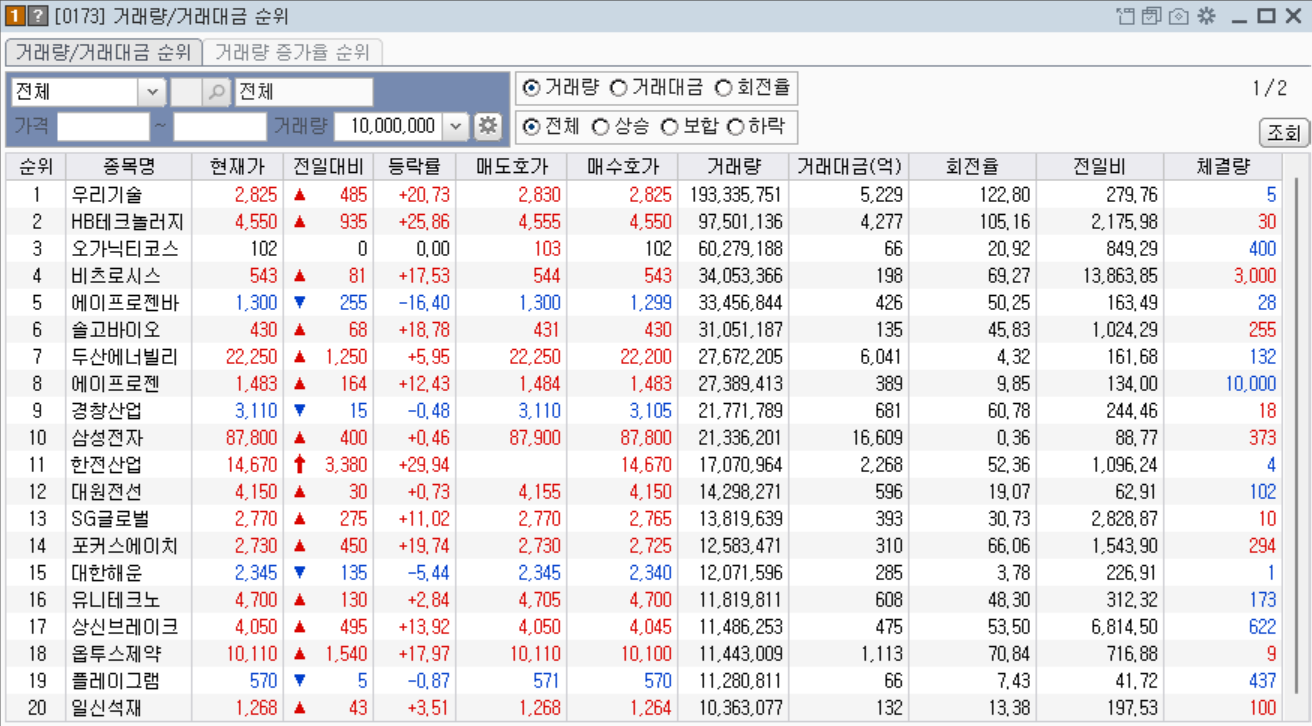Open gear settings beside the volume dropdown
This screenshot has width=1312, height=726.
[487, 126]
